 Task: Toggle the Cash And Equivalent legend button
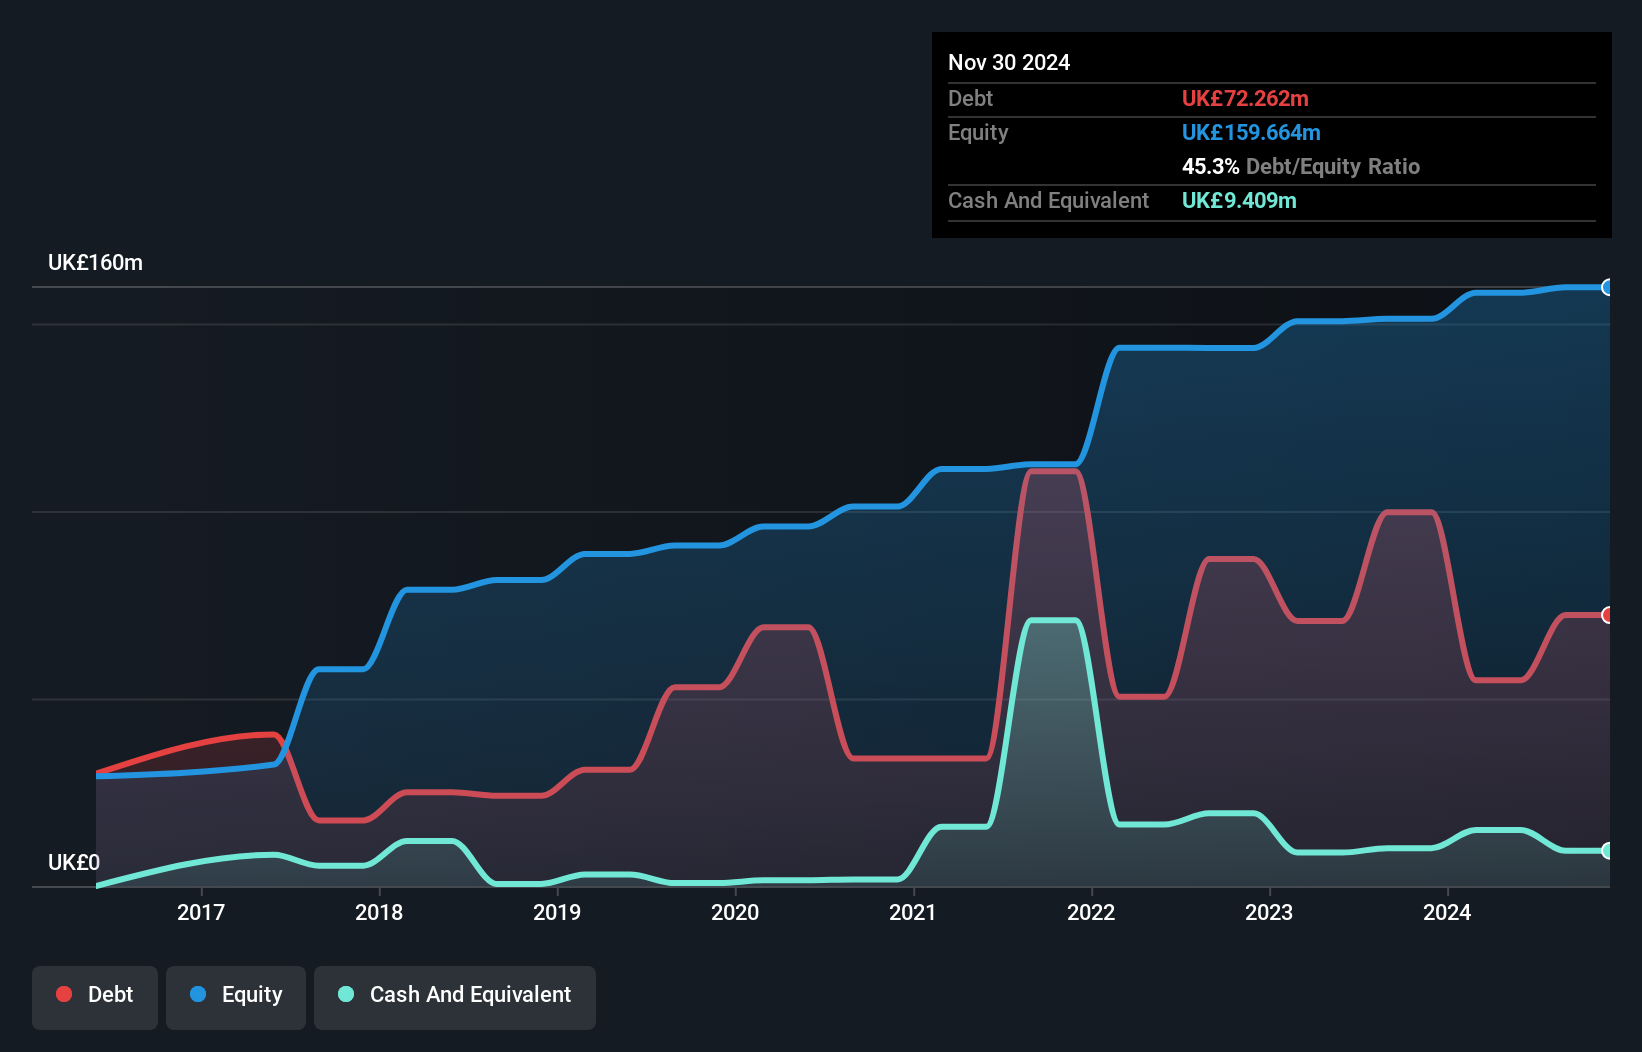coord(455,997)
